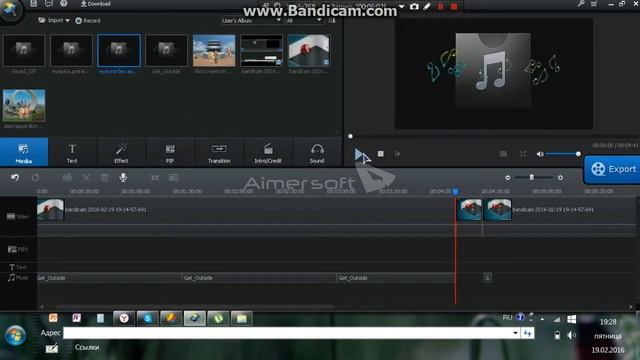Viewport: 640px width, 360px height.
Task: Select the third bandicam clip on video track
Action: click(559, 210)
